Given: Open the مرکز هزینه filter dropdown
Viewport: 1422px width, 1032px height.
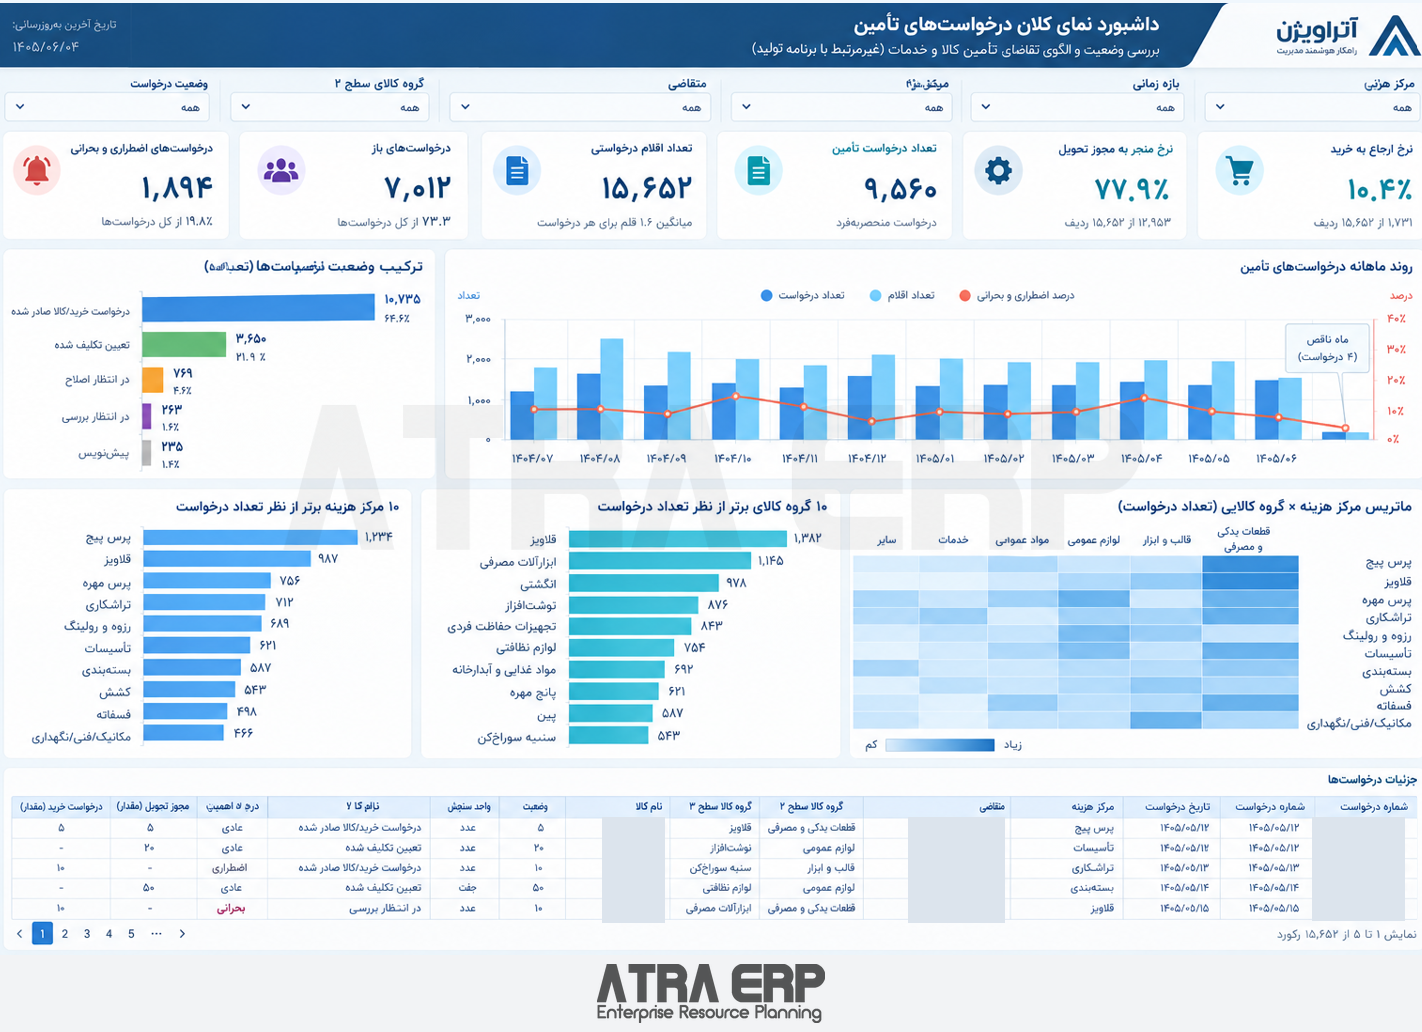Looking at the screenshot, I should [1312, 107].
